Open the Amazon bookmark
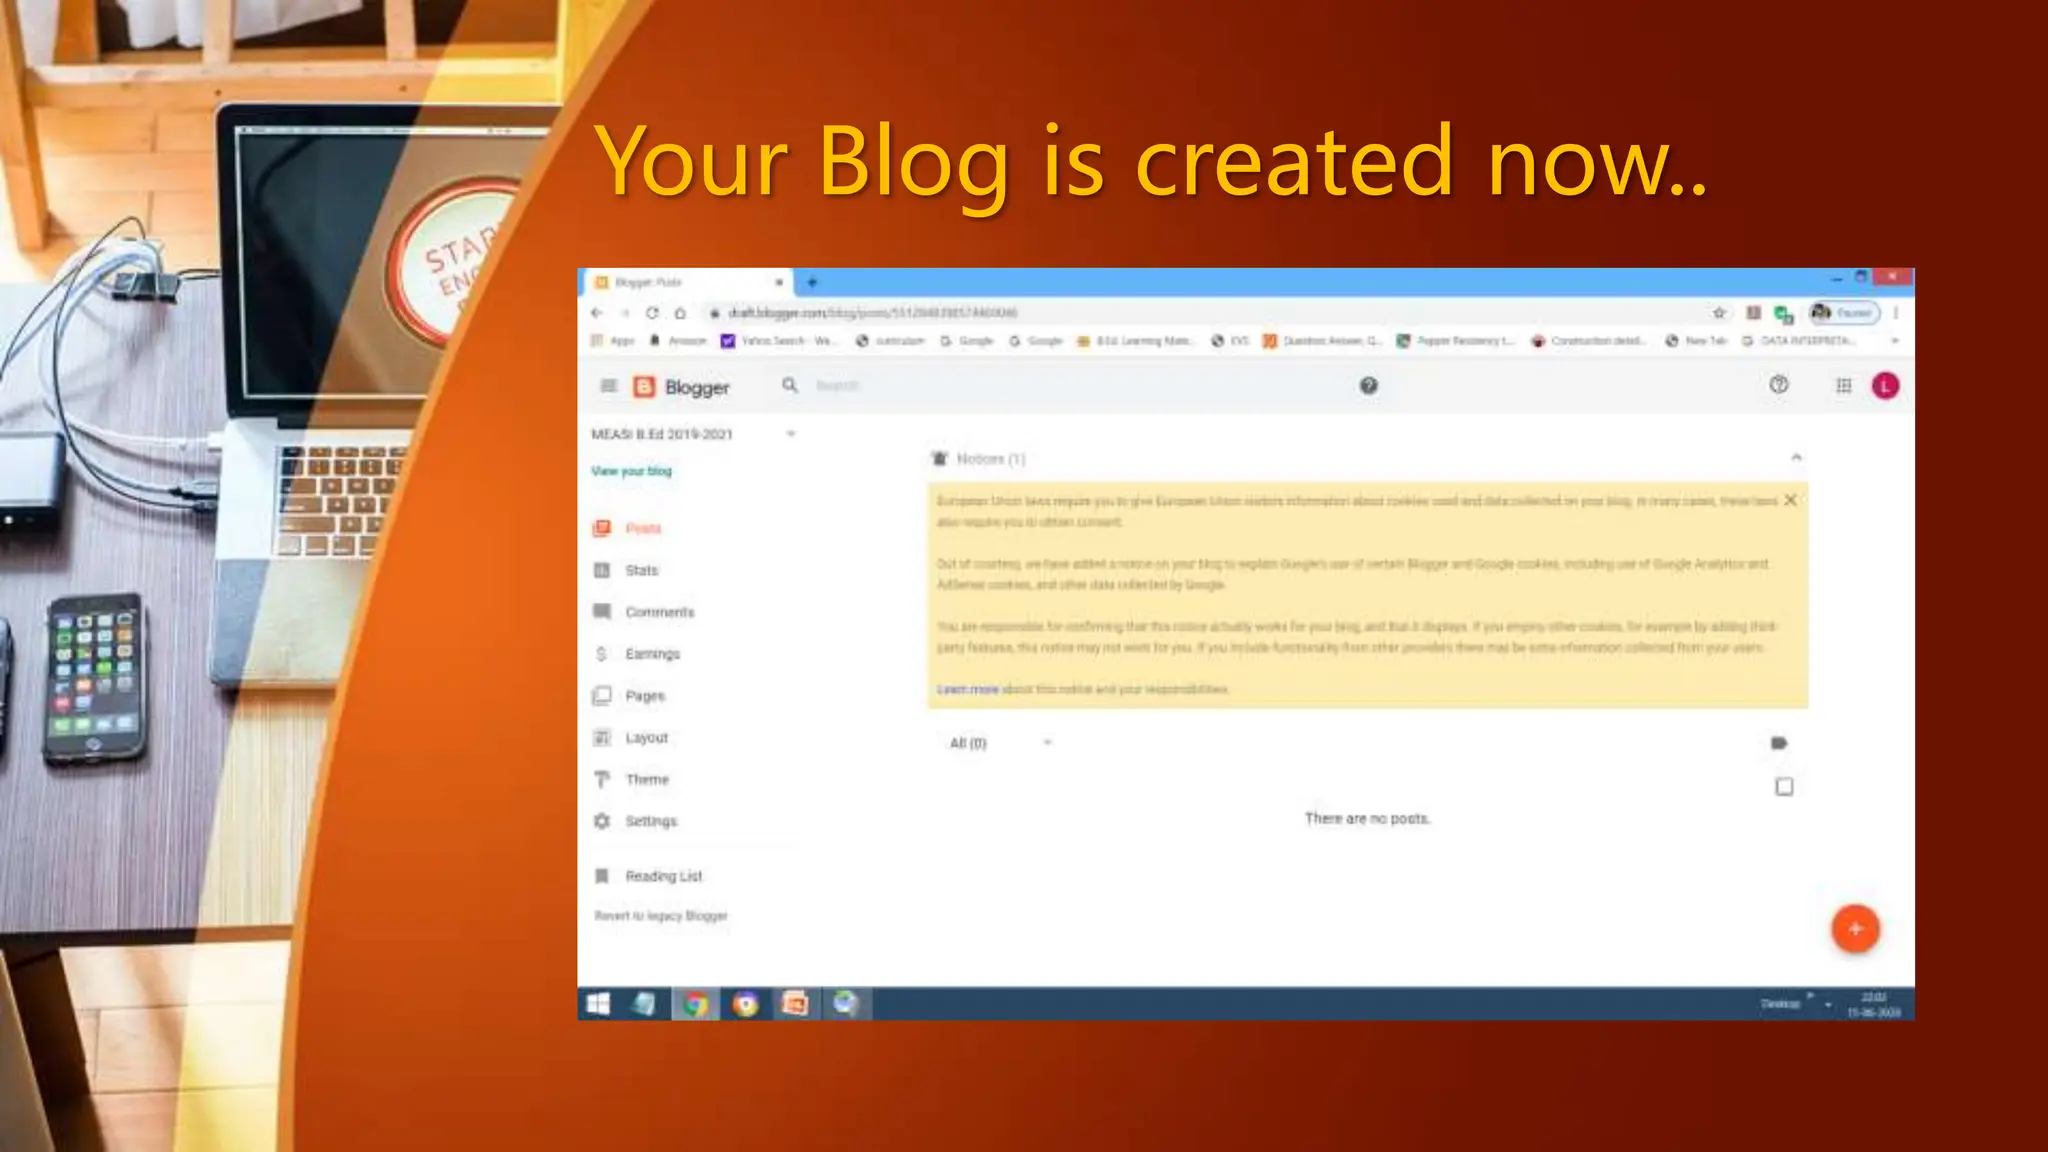2048x1152 pixels. click(x=678, y=341)
